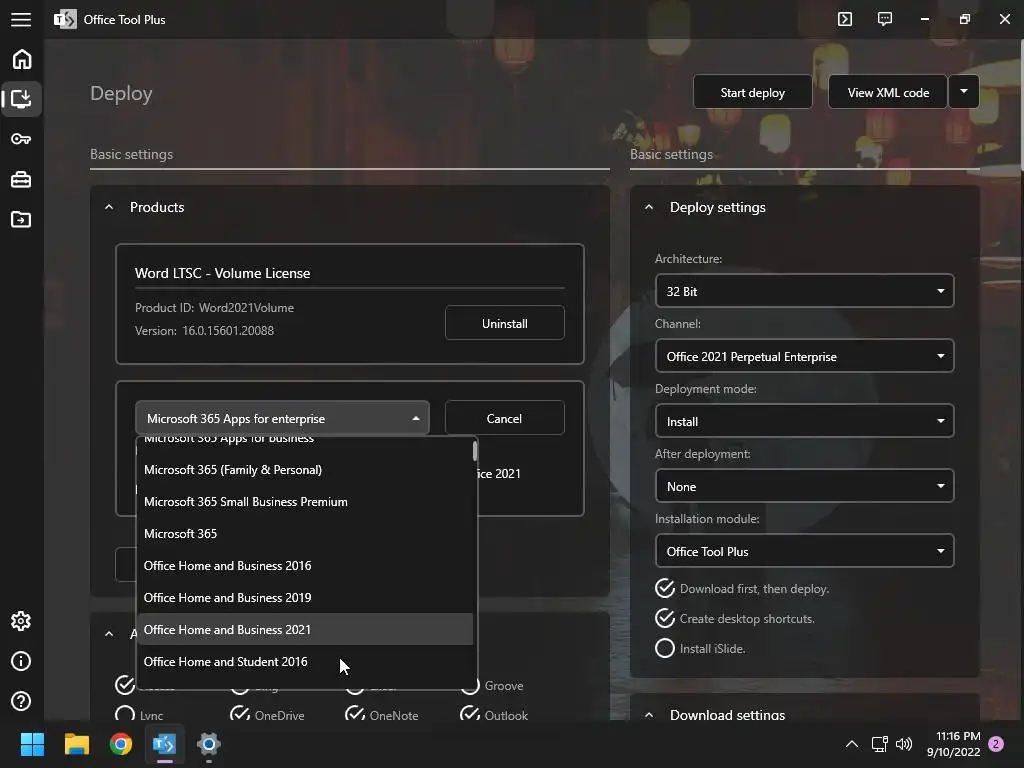Screen dimensions: 1024x768
Task: Open volume tray icon
Action: (904, 744)
